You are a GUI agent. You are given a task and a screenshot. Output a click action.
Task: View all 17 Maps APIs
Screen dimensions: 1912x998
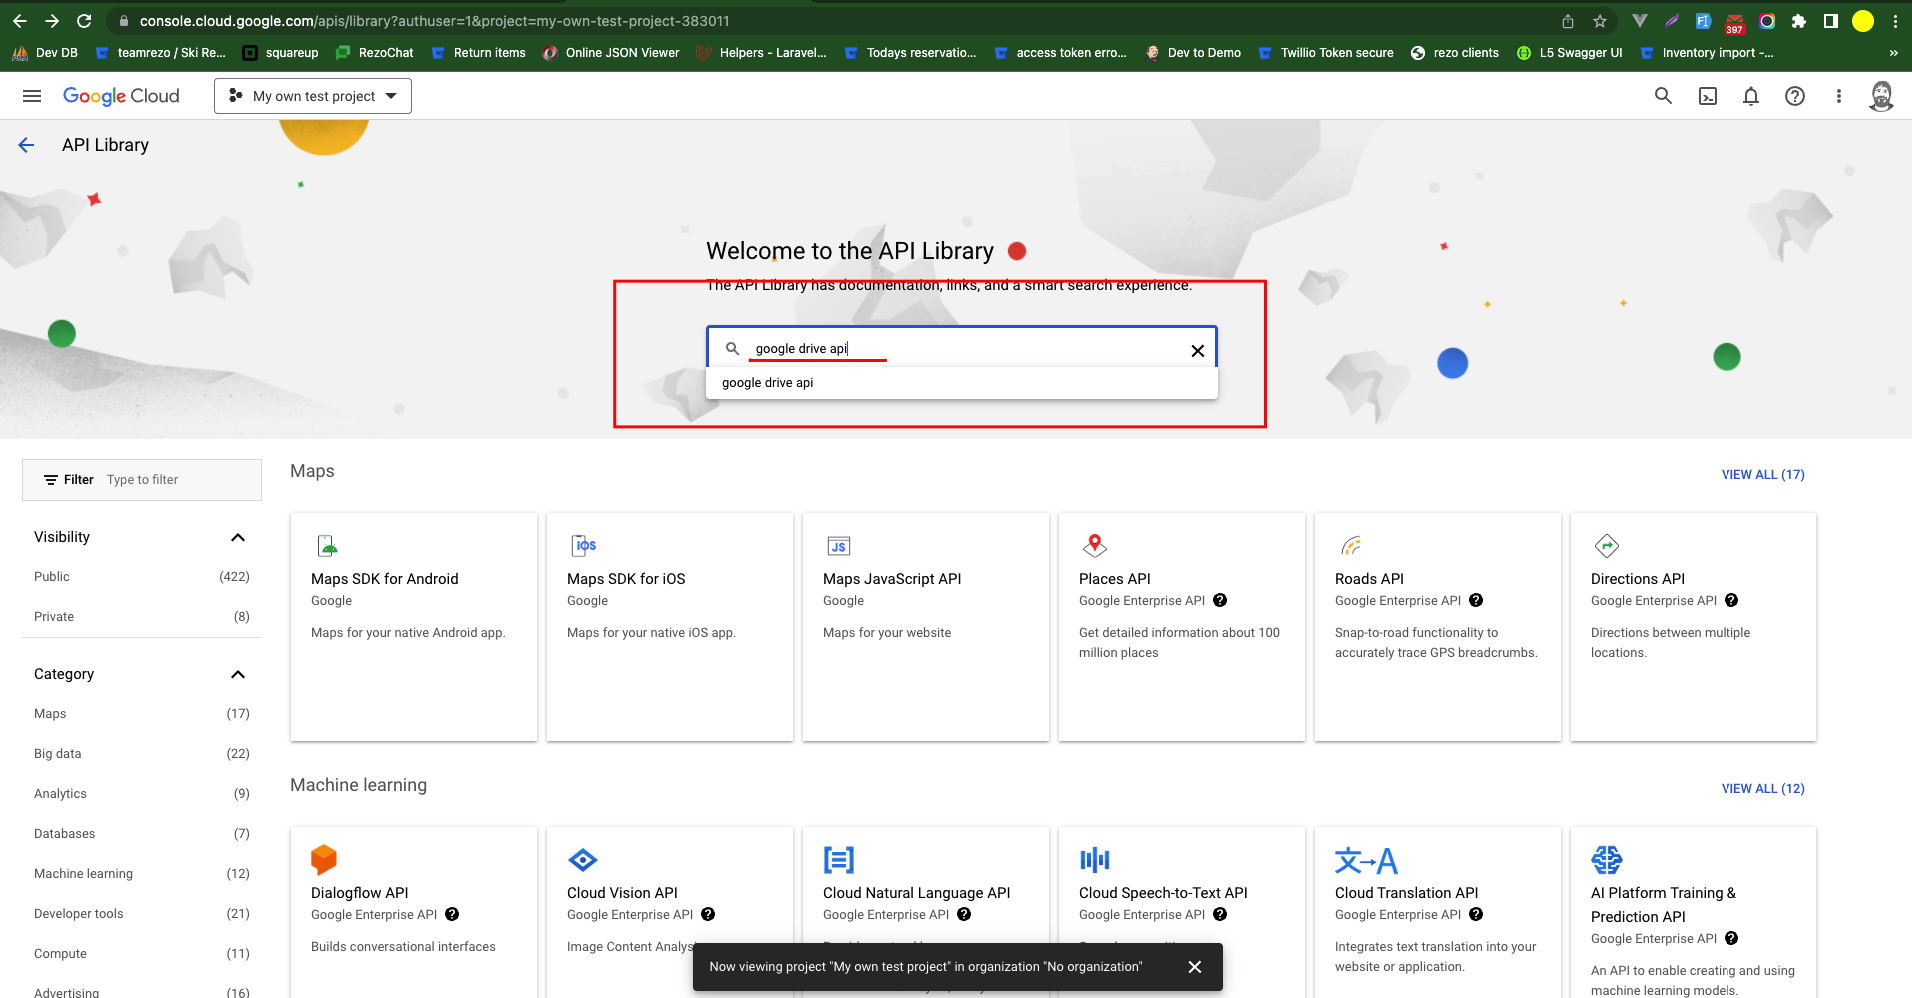tap(1763, 475)
